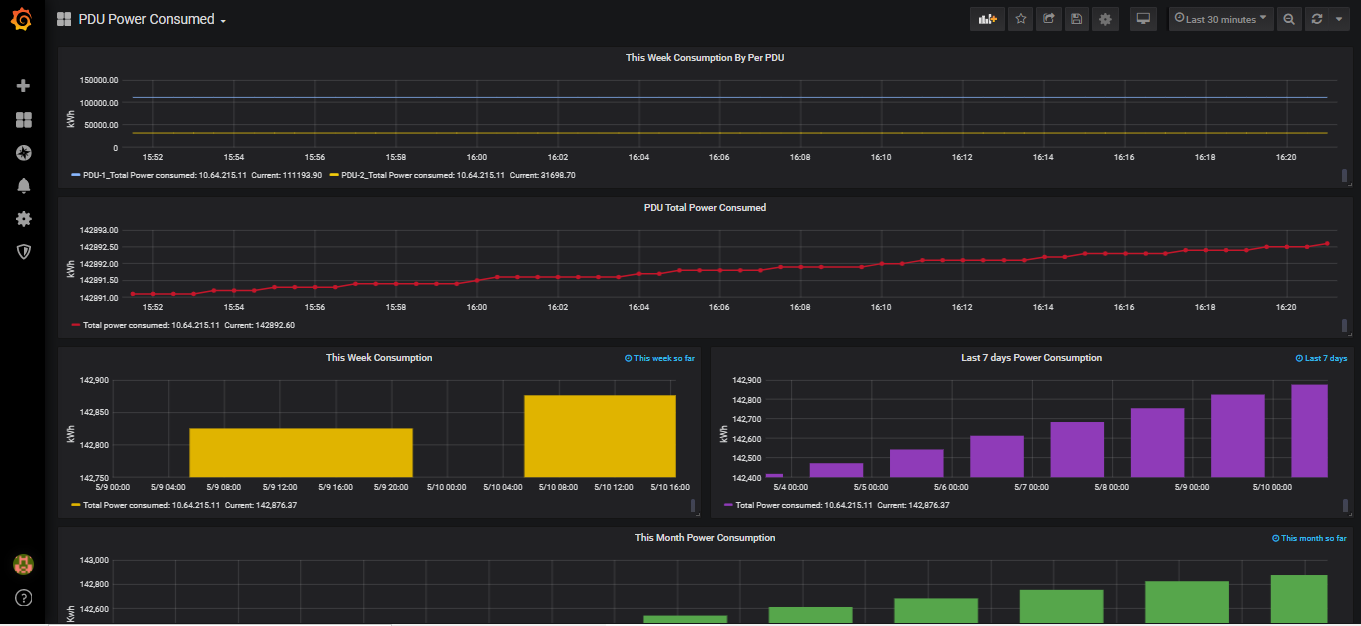Click the This Week Consumption legend scrollbar handle
1361x626 pixels.
click(692, 505)
